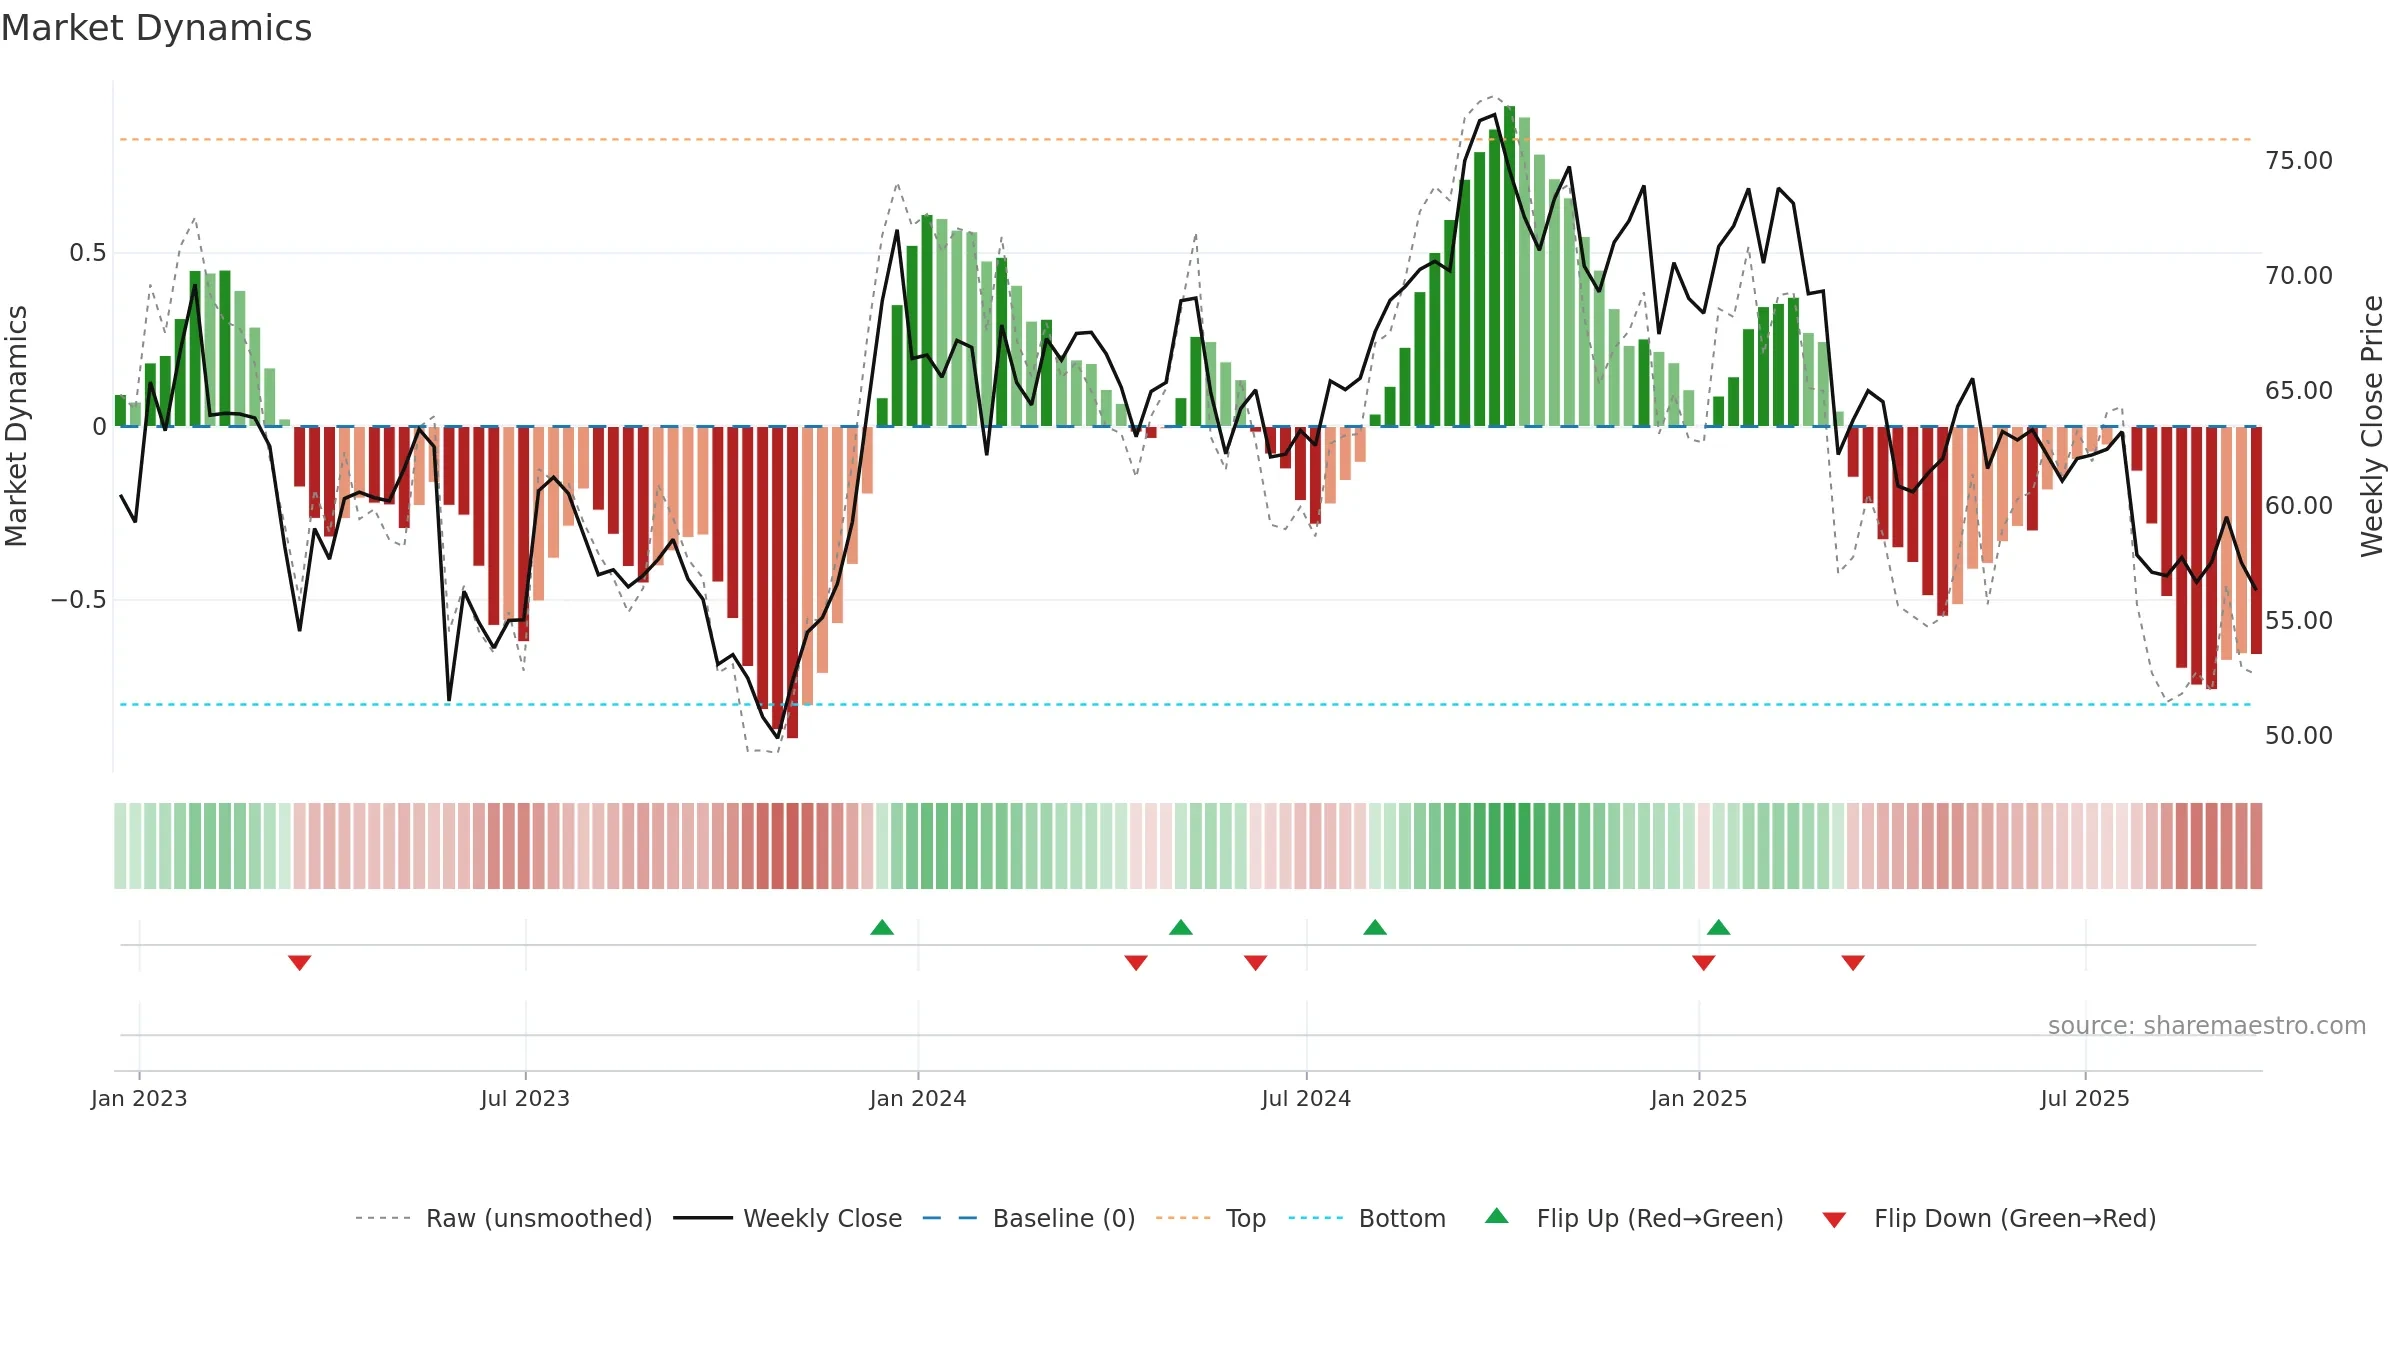Click the 75.00 price axis label
Image resolution: width=2400 pixels, height=1350 pixels.
pos(2299,161)
